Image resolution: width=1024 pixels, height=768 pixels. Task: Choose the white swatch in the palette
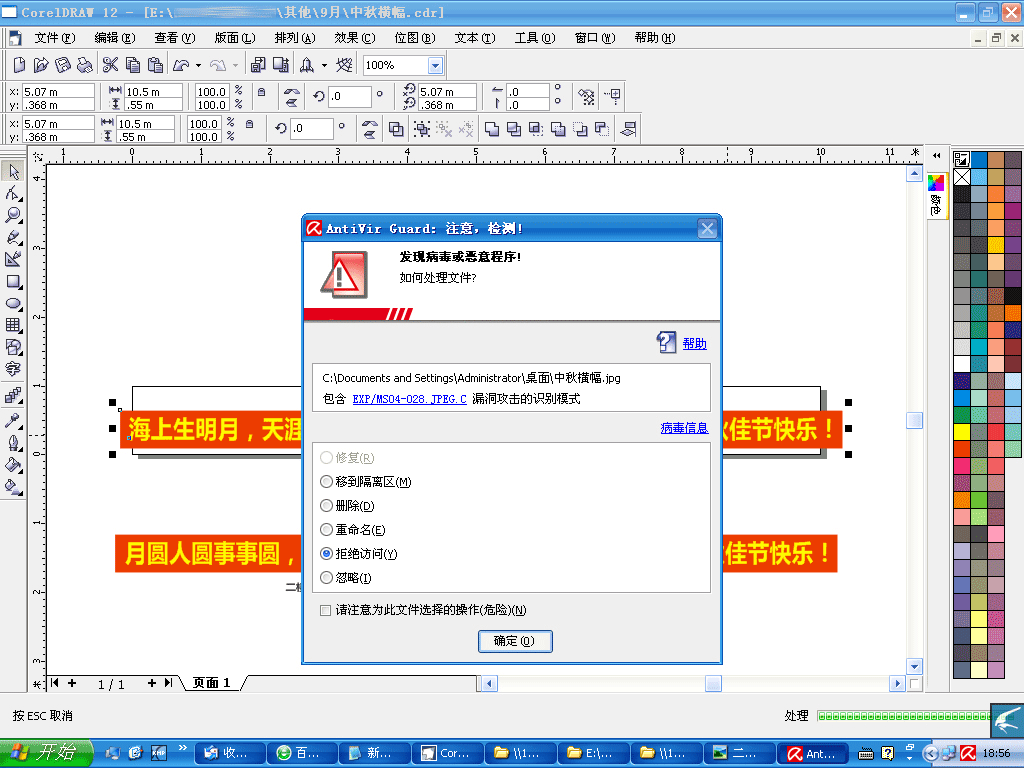tap(962, 363)
